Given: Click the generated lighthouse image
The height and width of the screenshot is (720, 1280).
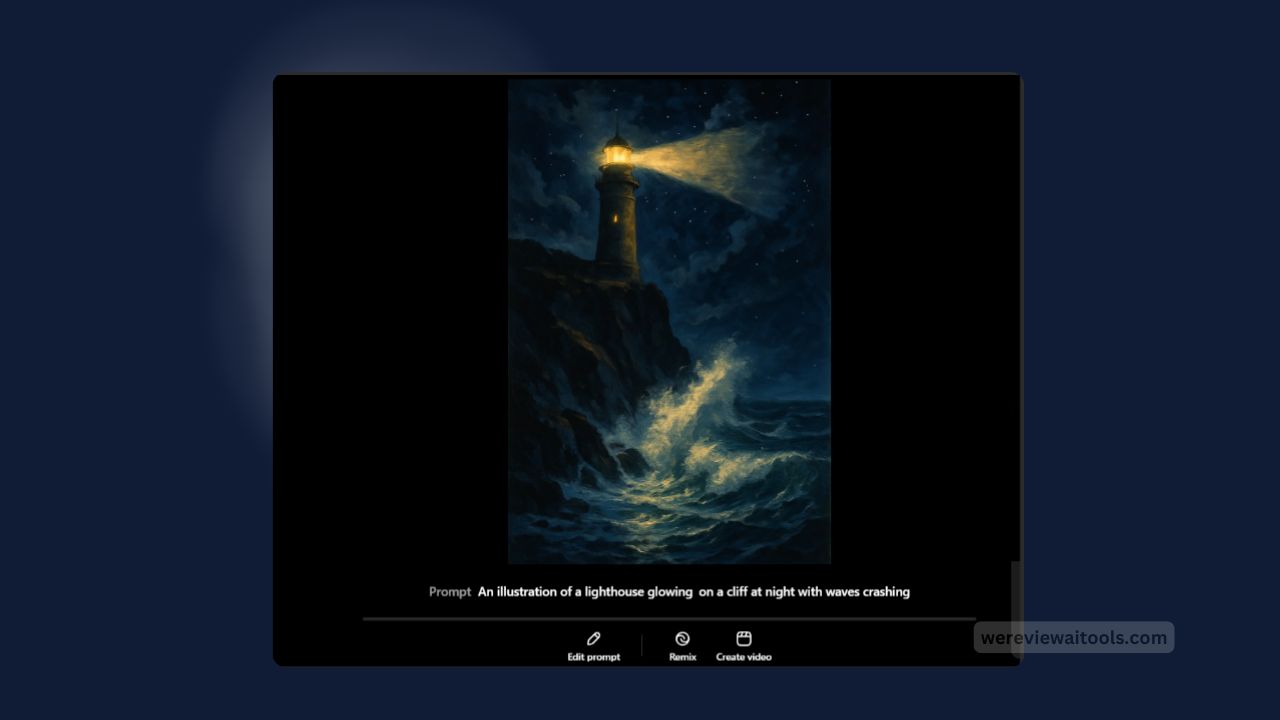Looking at the screenshot, I should click(669, 320).
